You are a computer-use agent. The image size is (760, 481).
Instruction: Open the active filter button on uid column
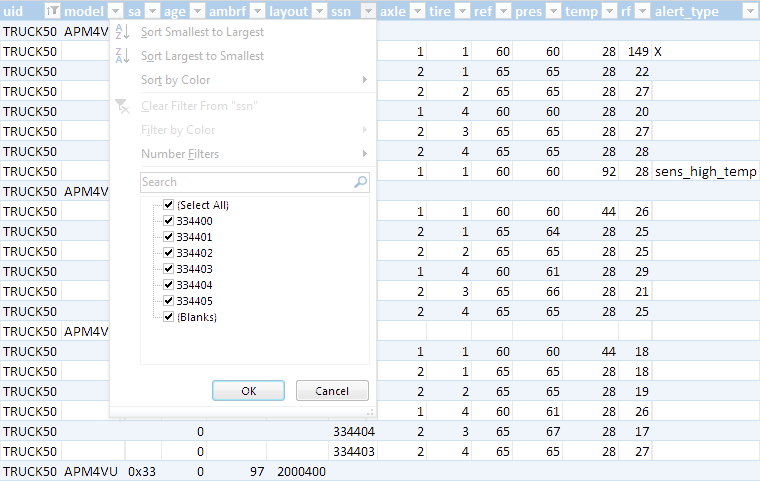pyautogui.click(x=52, y=11)
